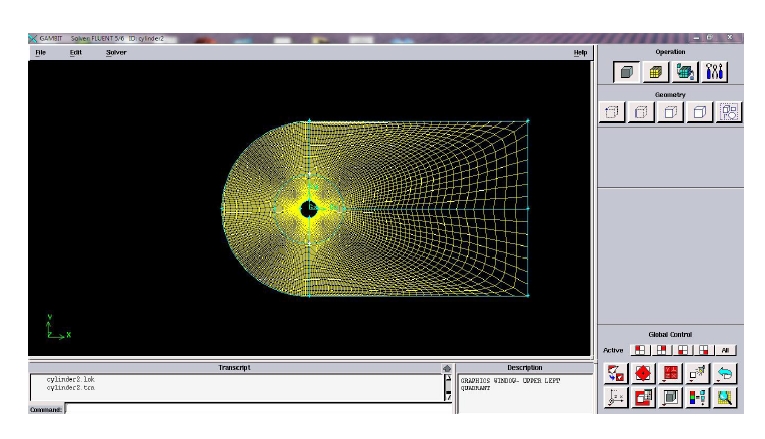765x439 pixels.
Task: Select the Volume geometry command button
Action: 700,112
